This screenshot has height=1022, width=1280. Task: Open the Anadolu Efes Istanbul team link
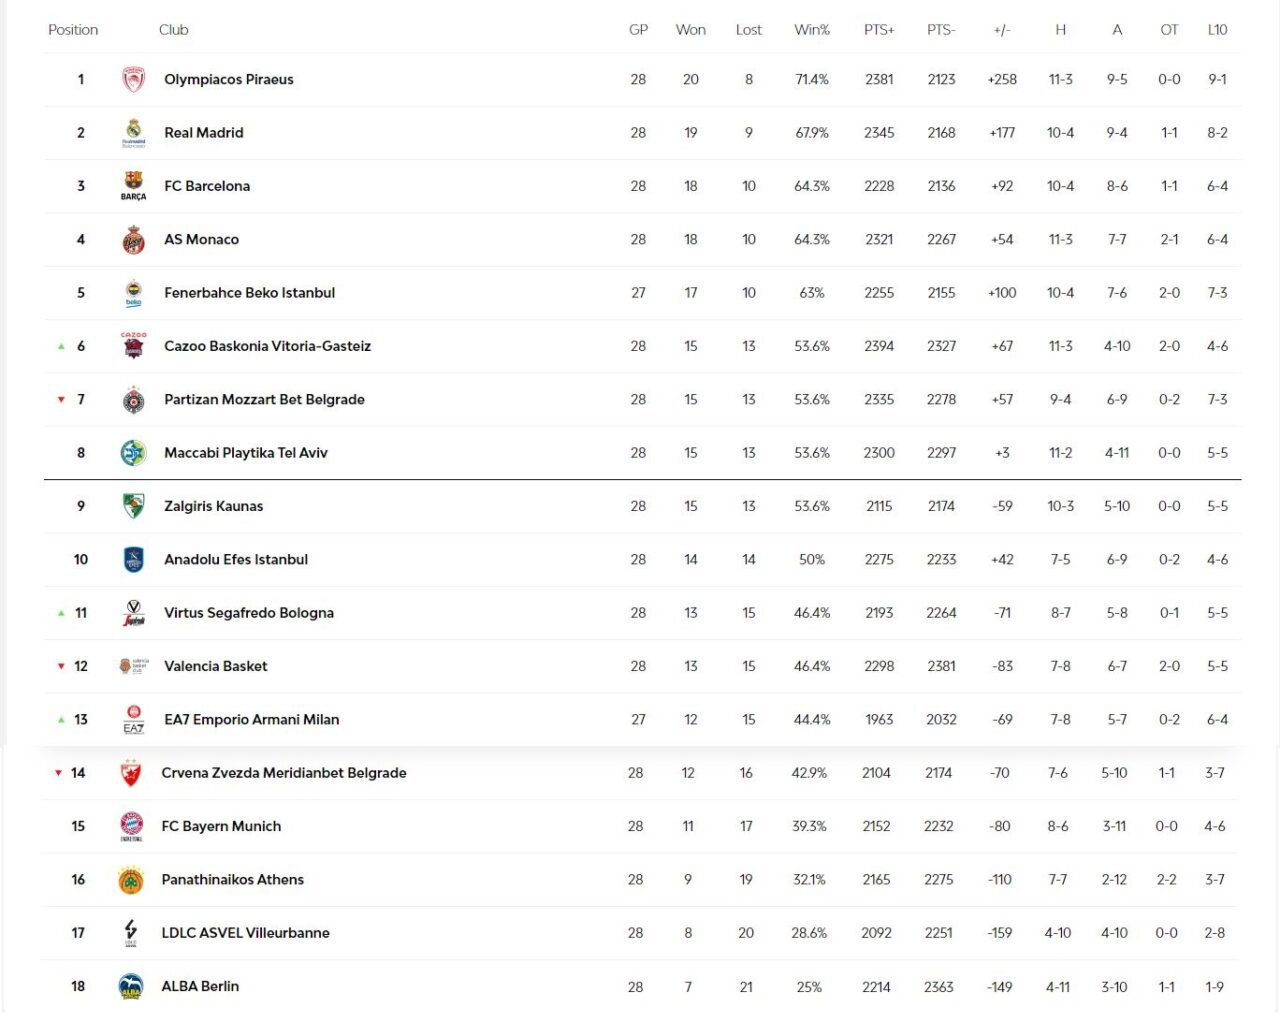tap(236, 560)
